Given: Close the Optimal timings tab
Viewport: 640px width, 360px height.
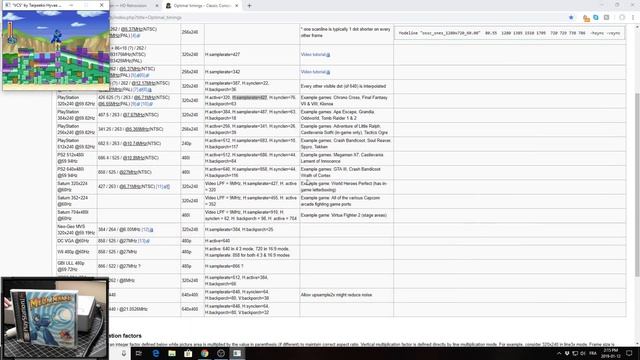Looking at the screenshot, I should pos(236,6).
